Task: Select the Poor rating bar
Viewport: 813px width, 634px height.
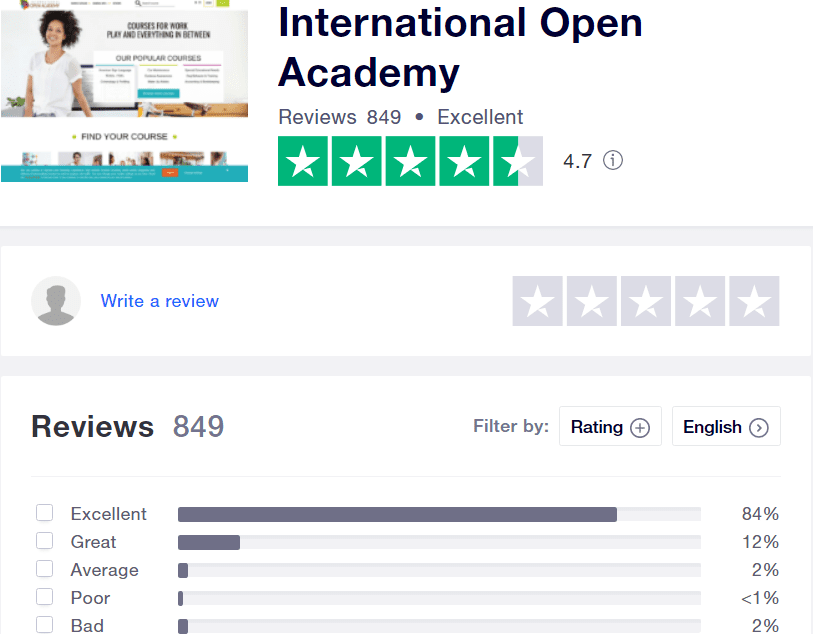Action: 439,598
